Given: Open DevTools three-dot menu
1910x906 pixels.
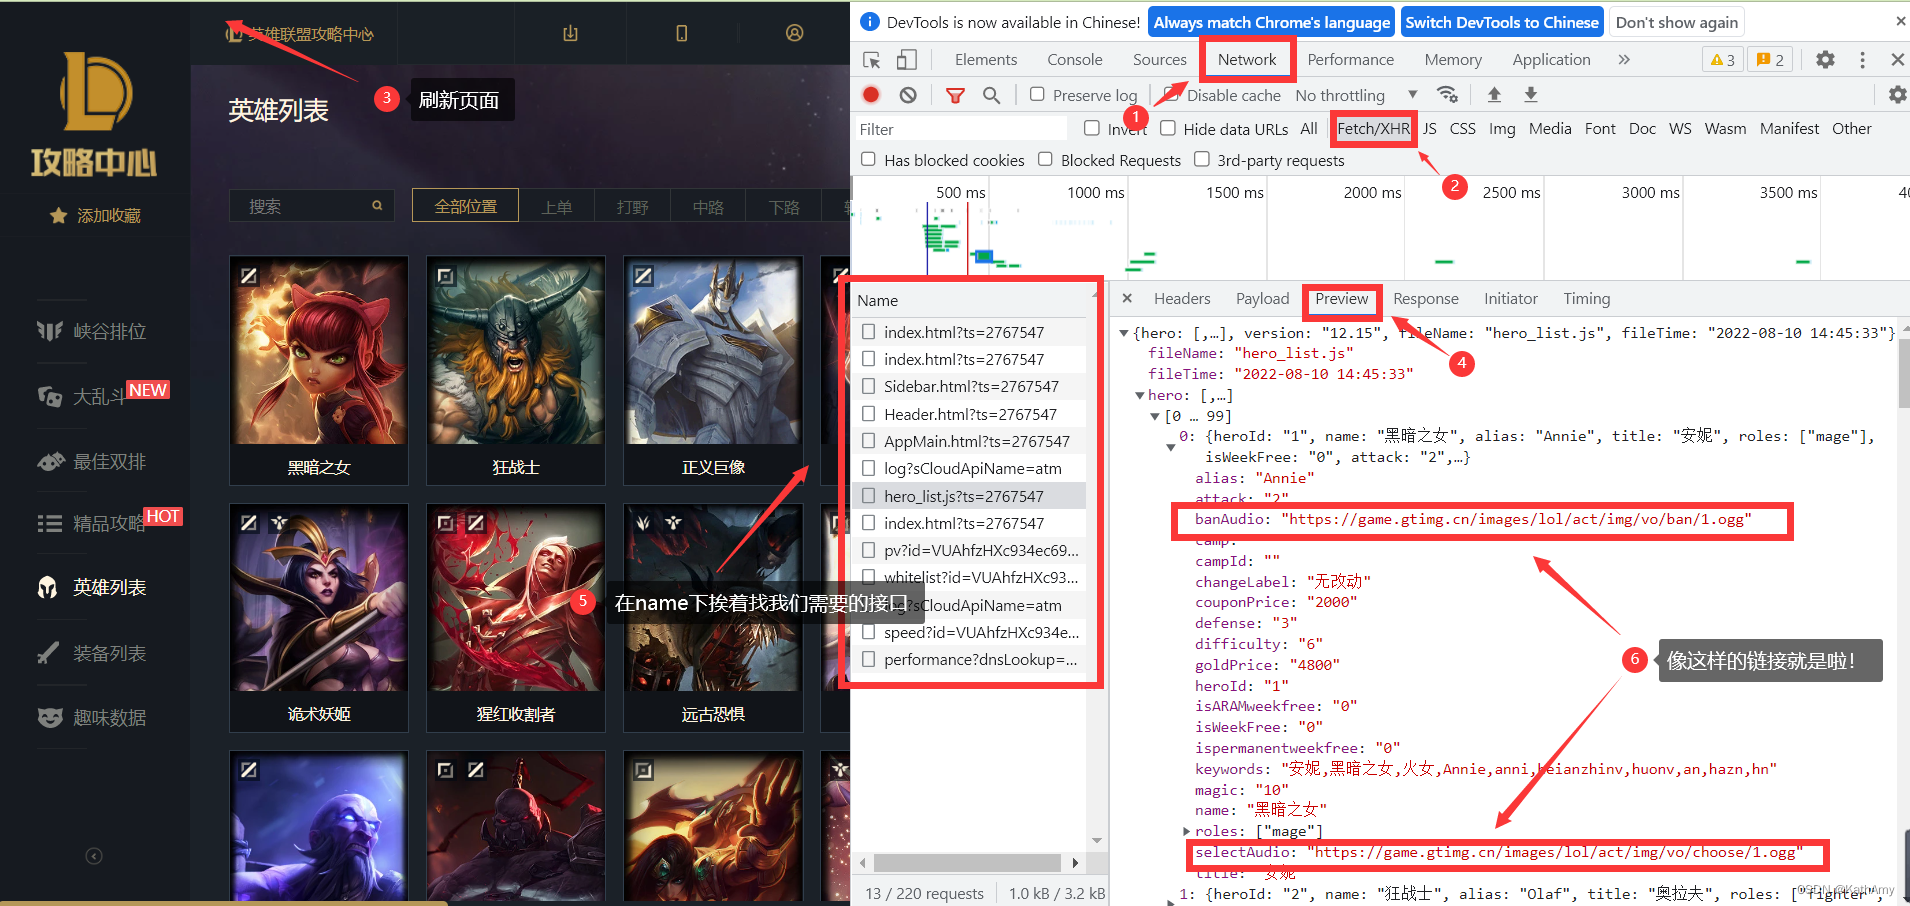Looking at the screenshot, I should point(1862,60).
